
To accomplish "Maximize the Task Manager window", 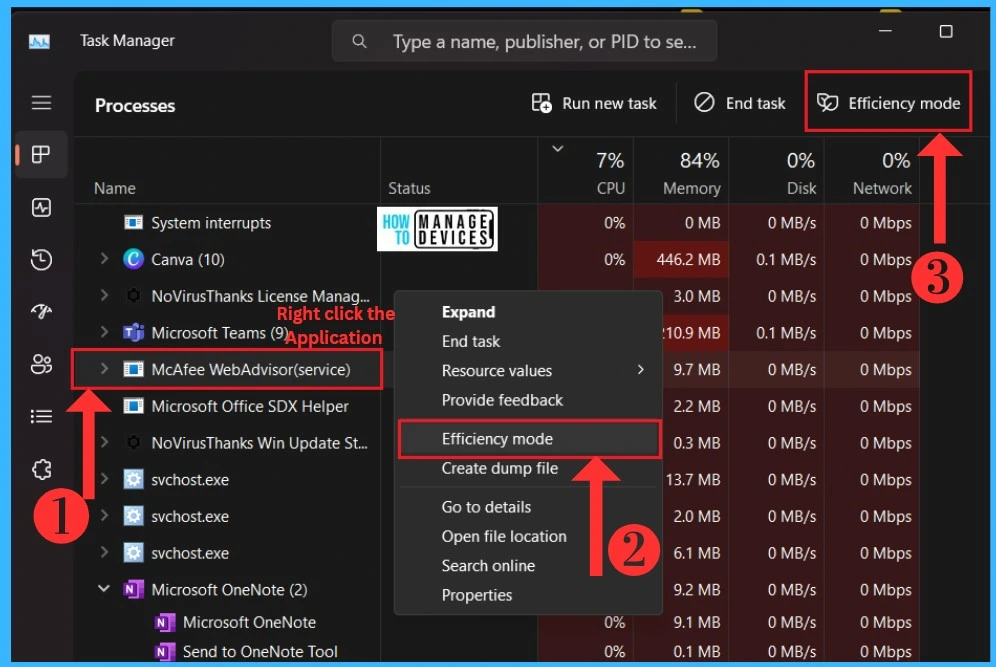I will [x=946, y=31].
